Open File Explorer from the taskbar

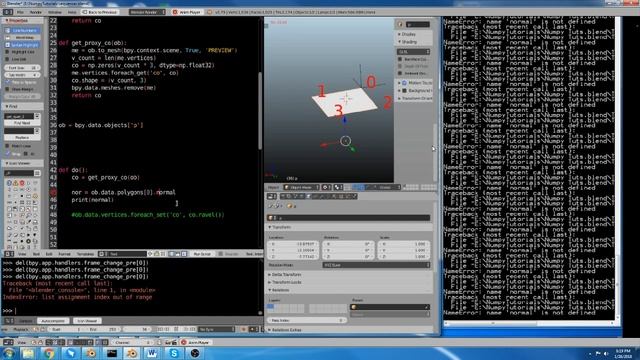coord(28,353)
